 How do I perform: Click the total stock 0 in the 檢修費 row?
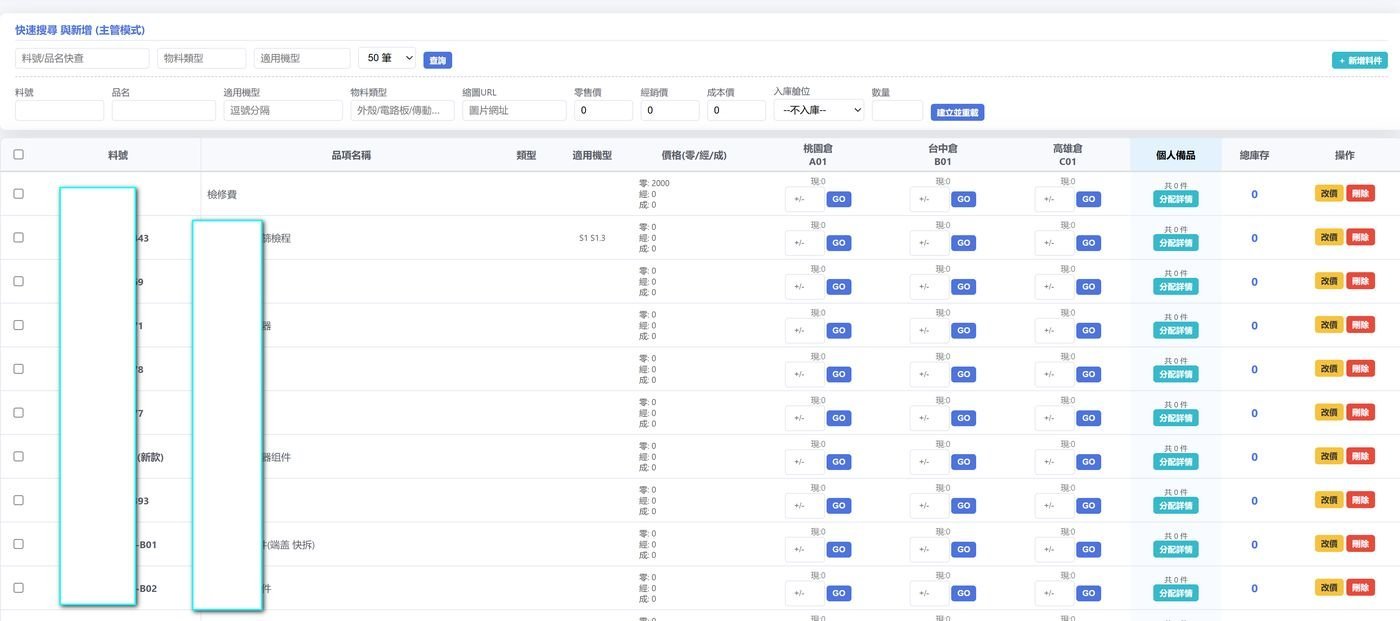pos(1254,194)
